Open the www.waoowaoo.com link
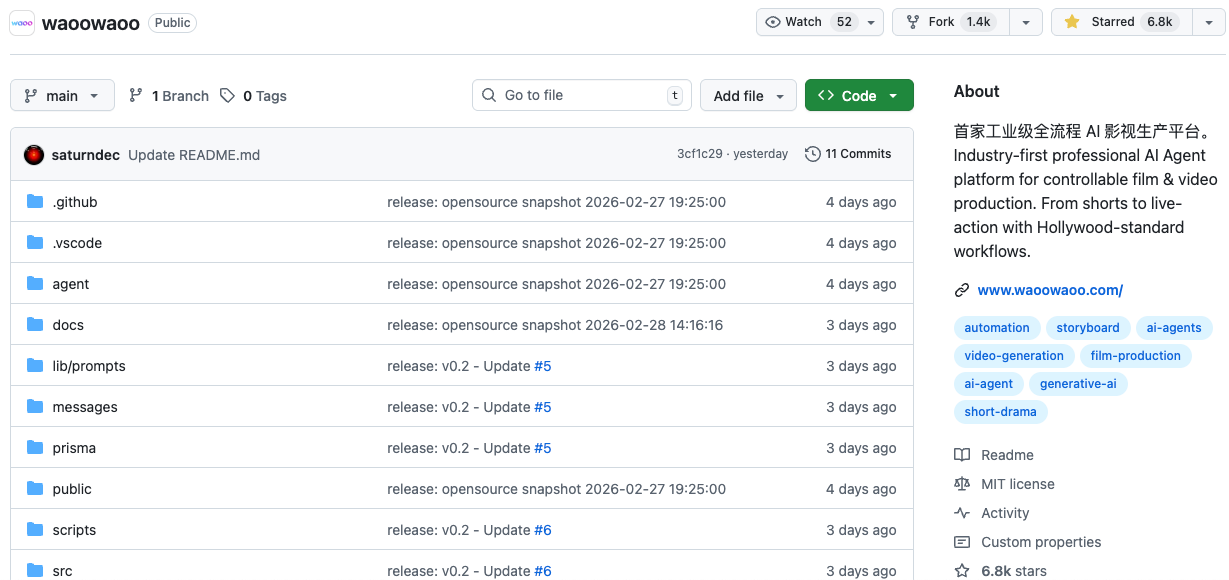Screen dimensions: 1229x580 click(1050, 290)
